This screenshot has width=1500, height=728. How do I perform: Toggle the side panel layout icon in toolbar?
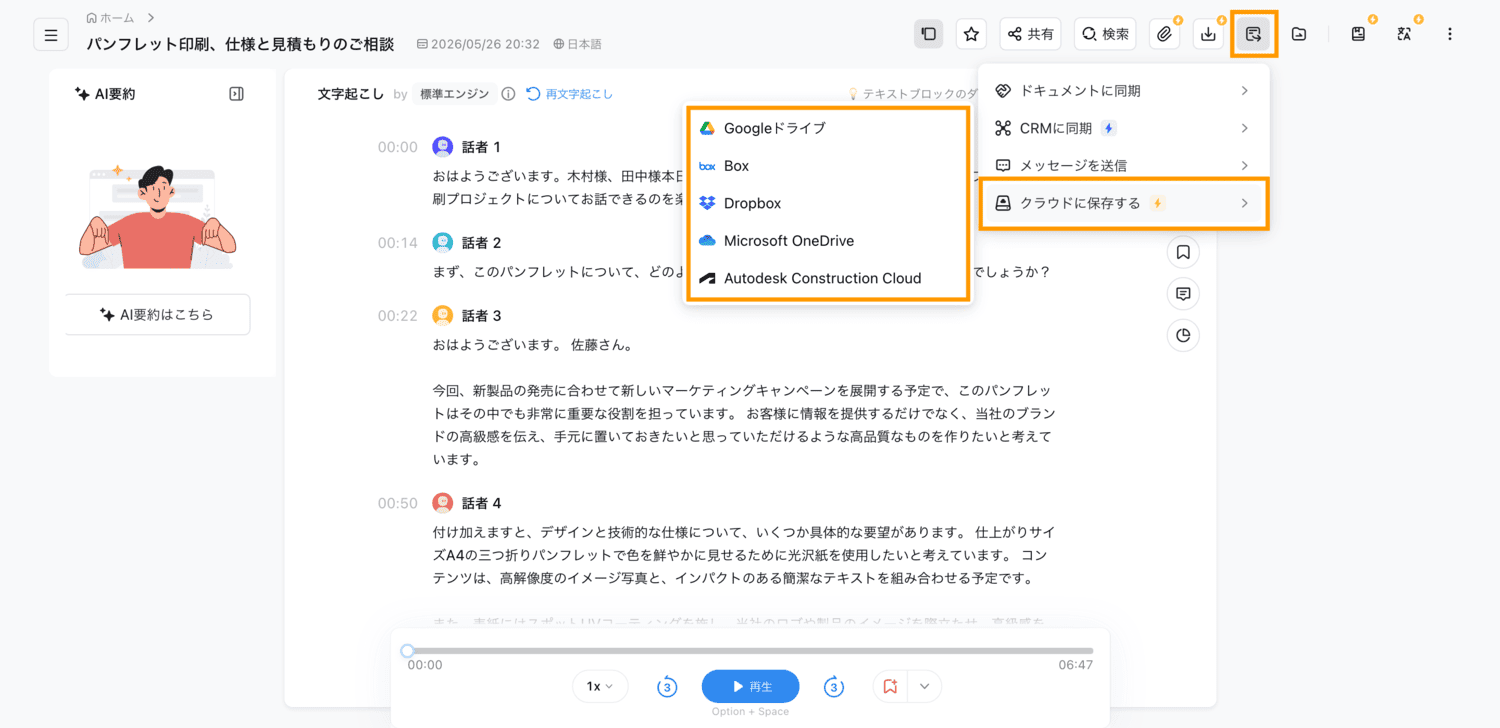pyautogui.click(x=928, y=34)
